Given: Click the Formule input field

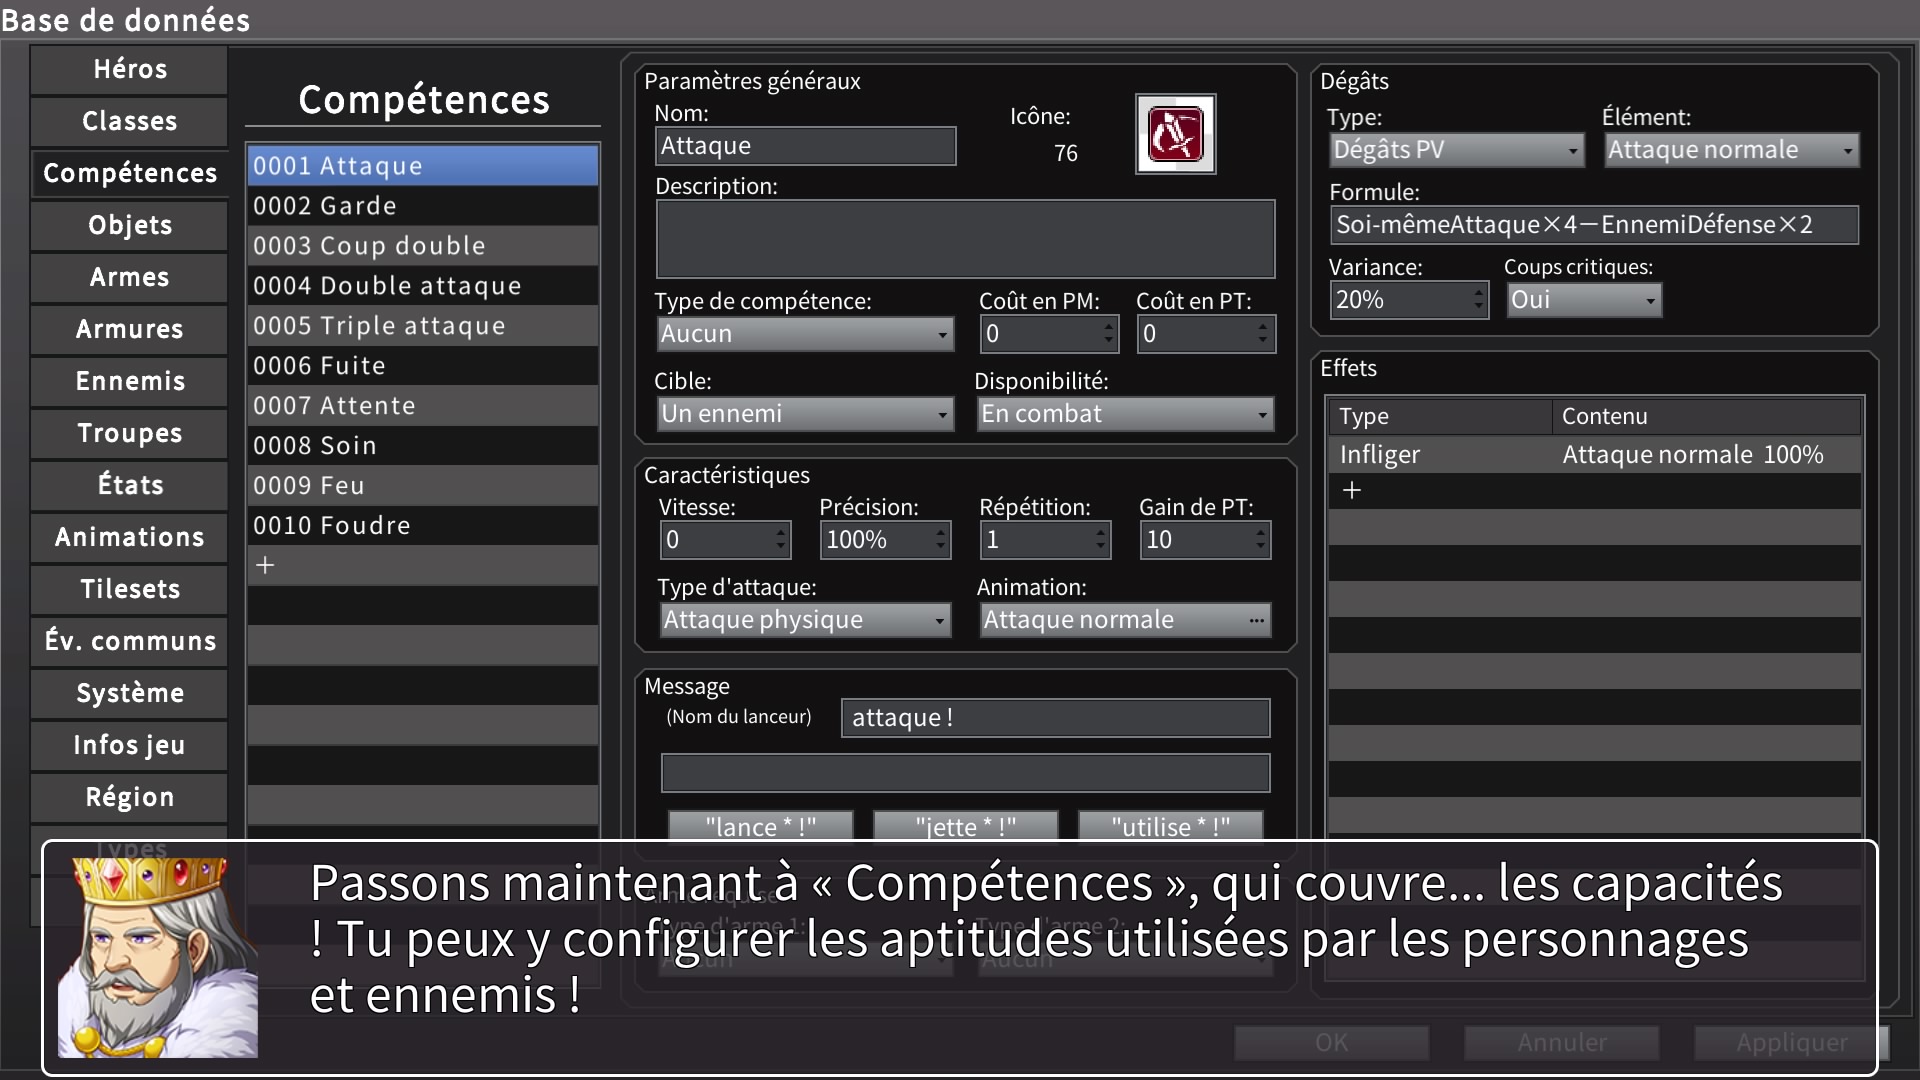Looking at the screenshot, I should click(1594, 225).
